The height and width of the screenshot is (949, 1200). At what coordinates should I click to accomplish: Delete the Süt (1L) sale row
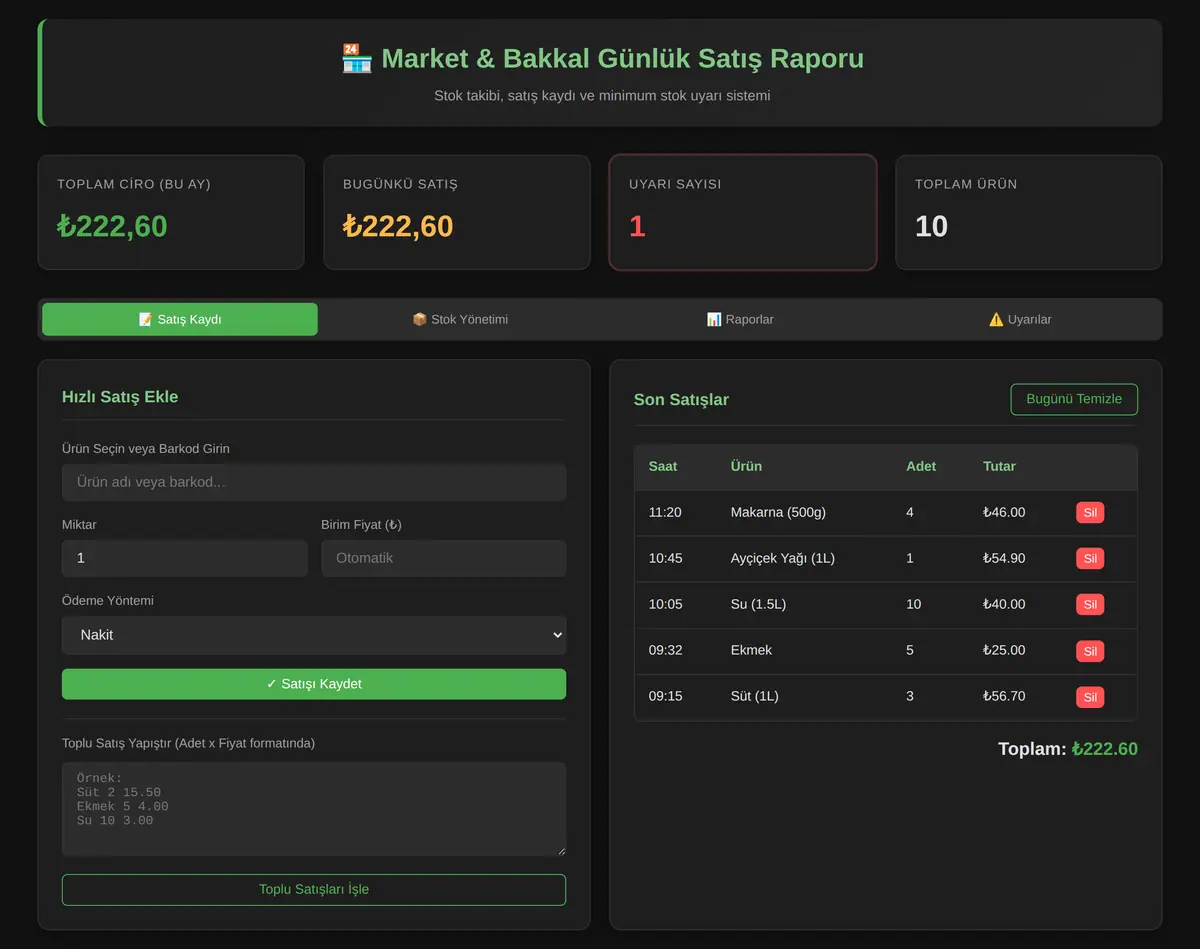1090,697
